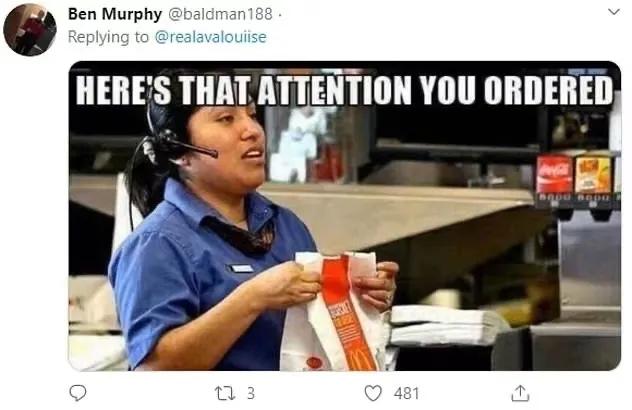Follow the @realavalouiise mention link
Screen dimensions: 632x410
click(211, 37)
